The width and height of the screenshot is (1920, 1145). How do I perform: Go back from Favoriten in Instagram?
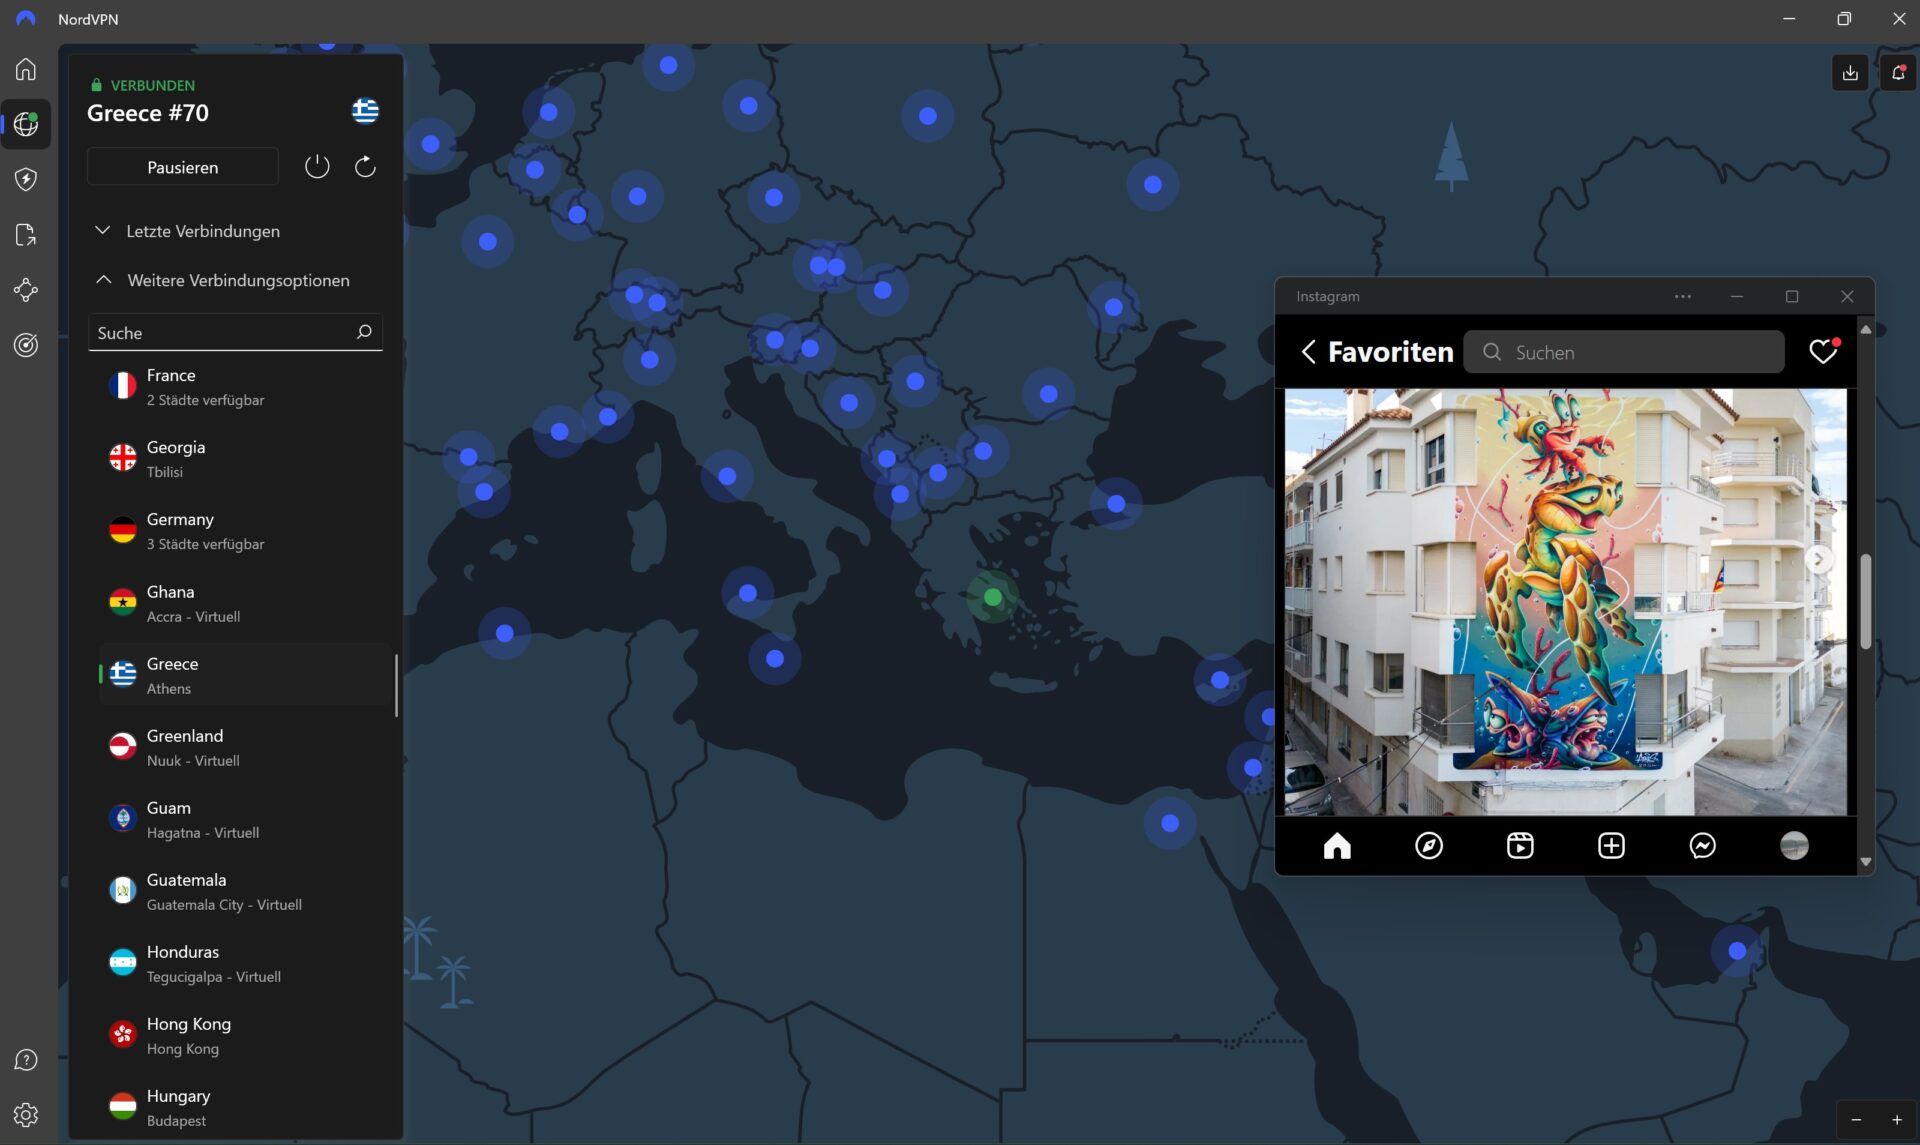click(x=1308, y=352)
